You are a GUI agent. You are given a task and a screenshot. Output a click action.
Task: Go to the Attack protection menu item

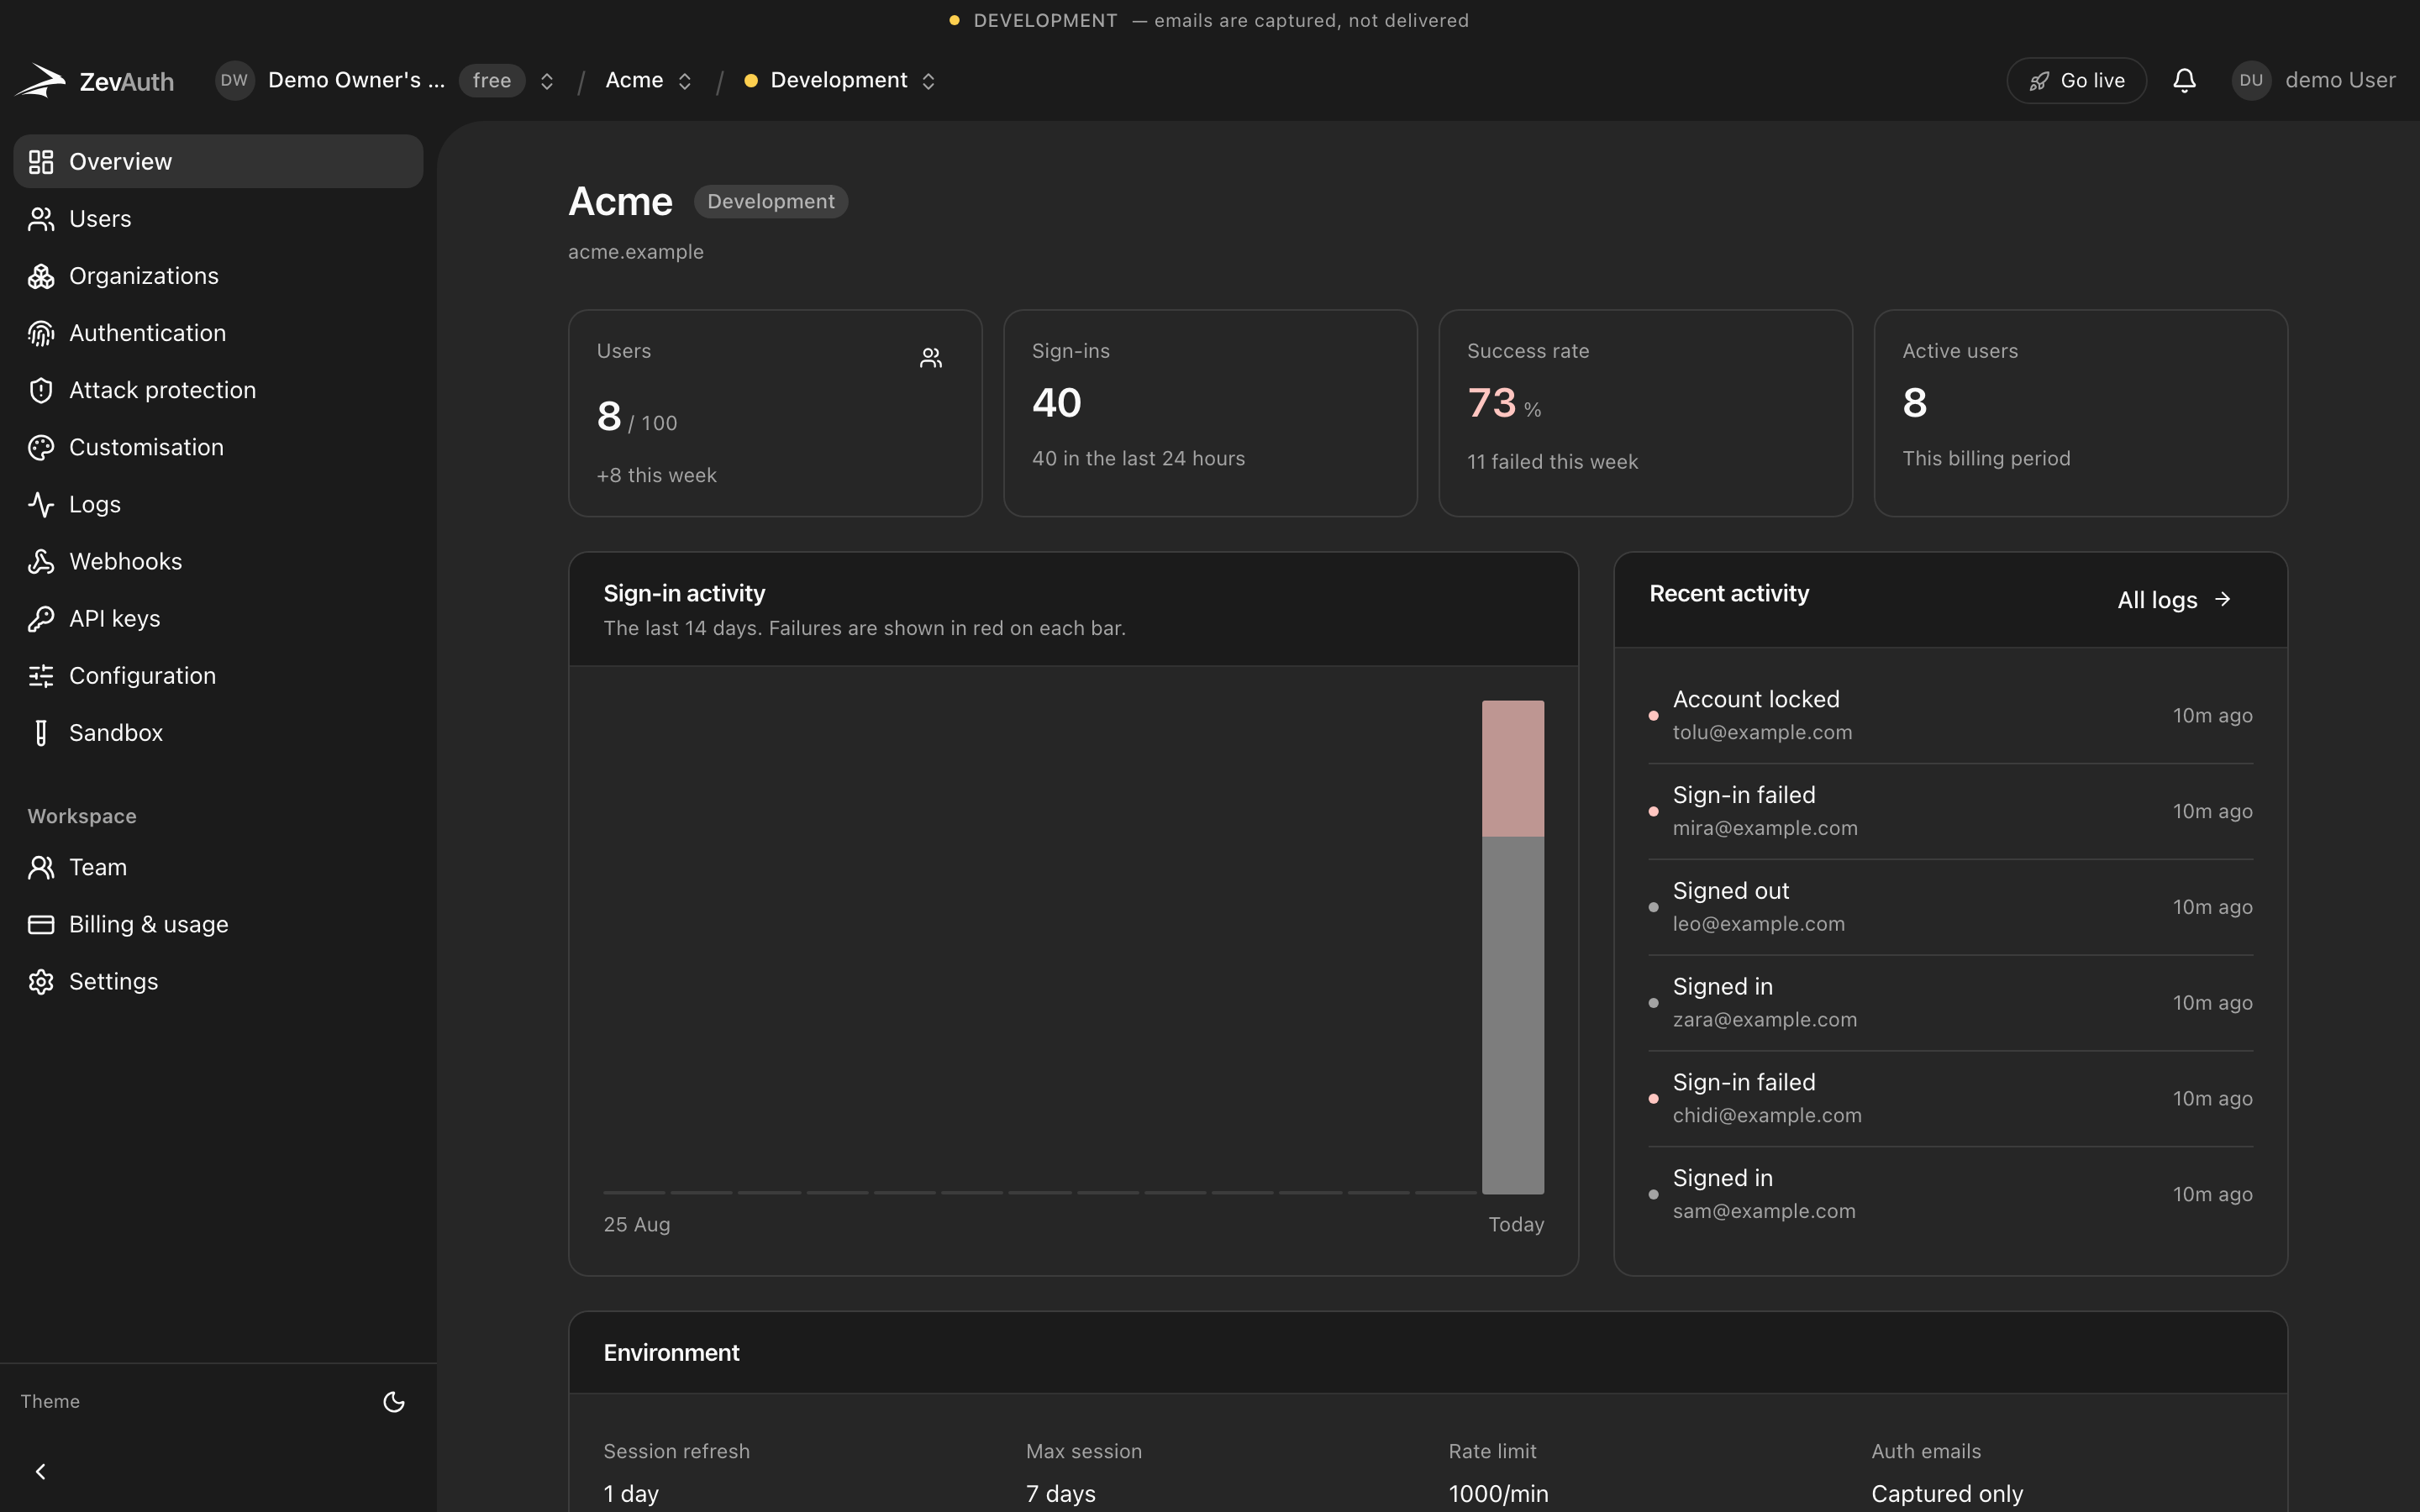coord(218,390)
